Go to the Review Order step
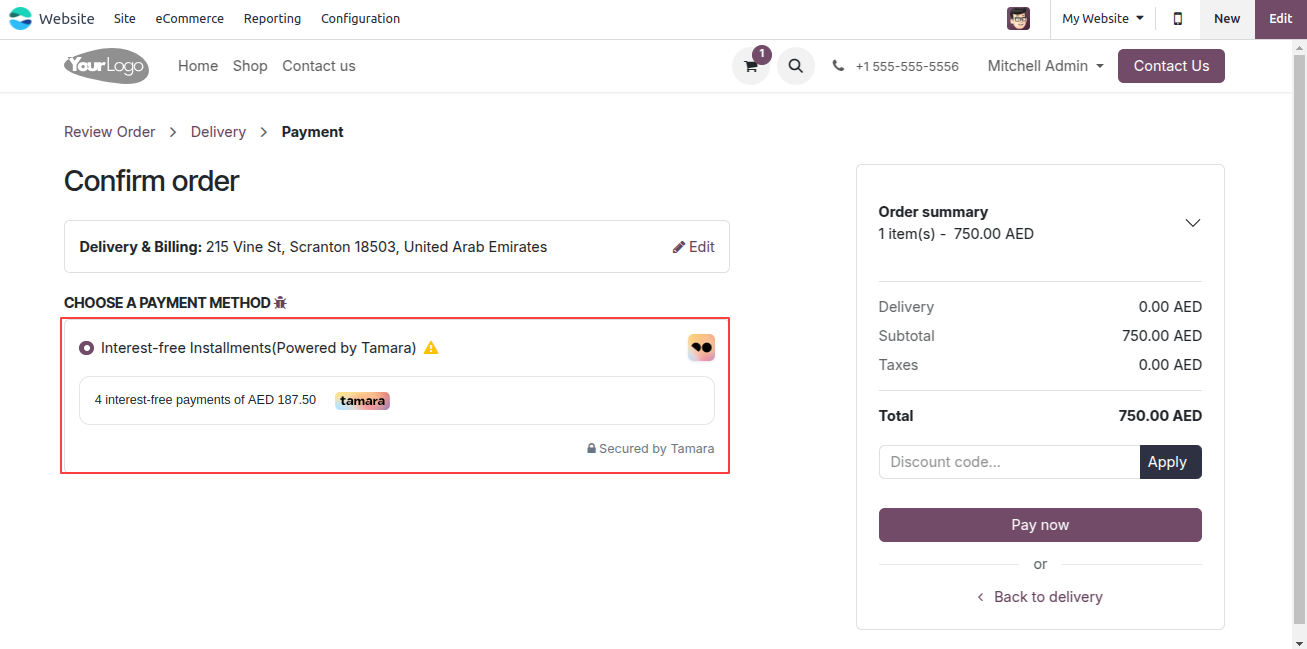Viewport: 1307px width, 649px height. (x=110, y=132)
